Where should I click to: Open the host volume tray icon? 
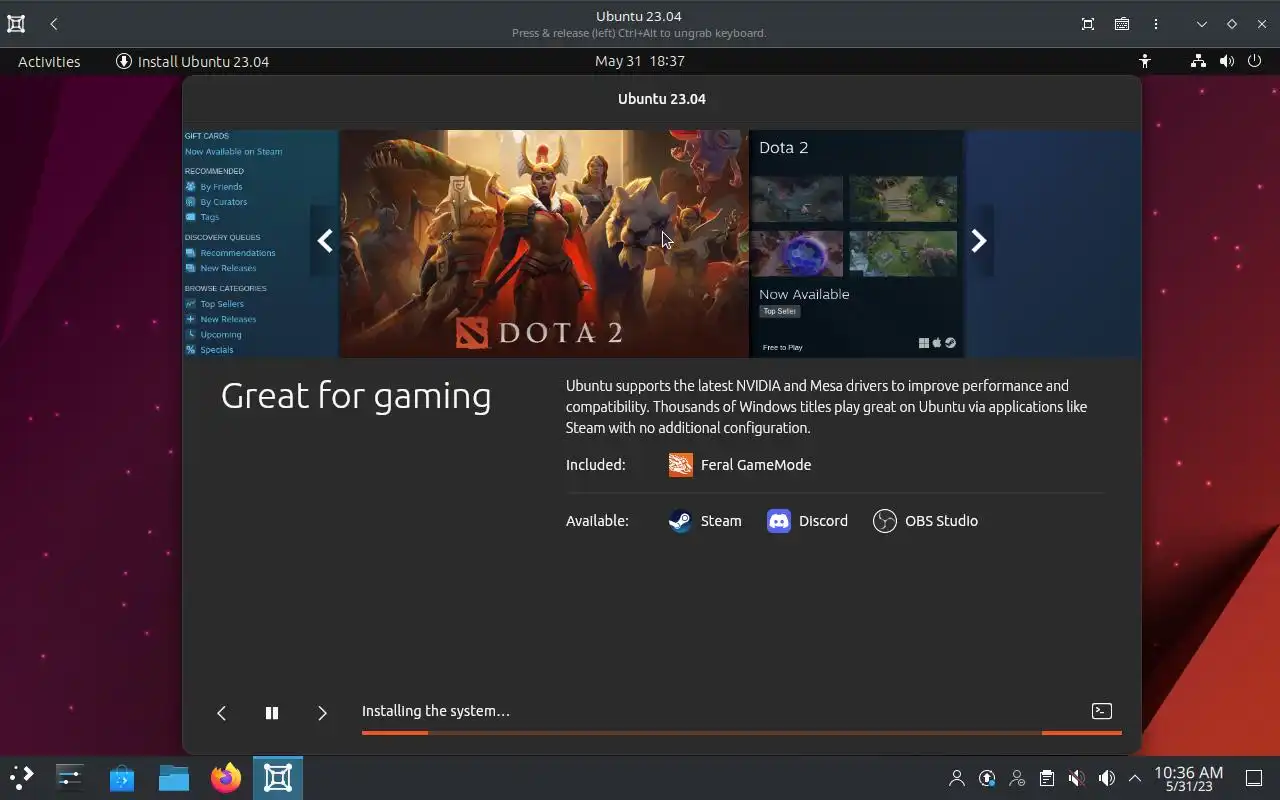(1106, 778)
